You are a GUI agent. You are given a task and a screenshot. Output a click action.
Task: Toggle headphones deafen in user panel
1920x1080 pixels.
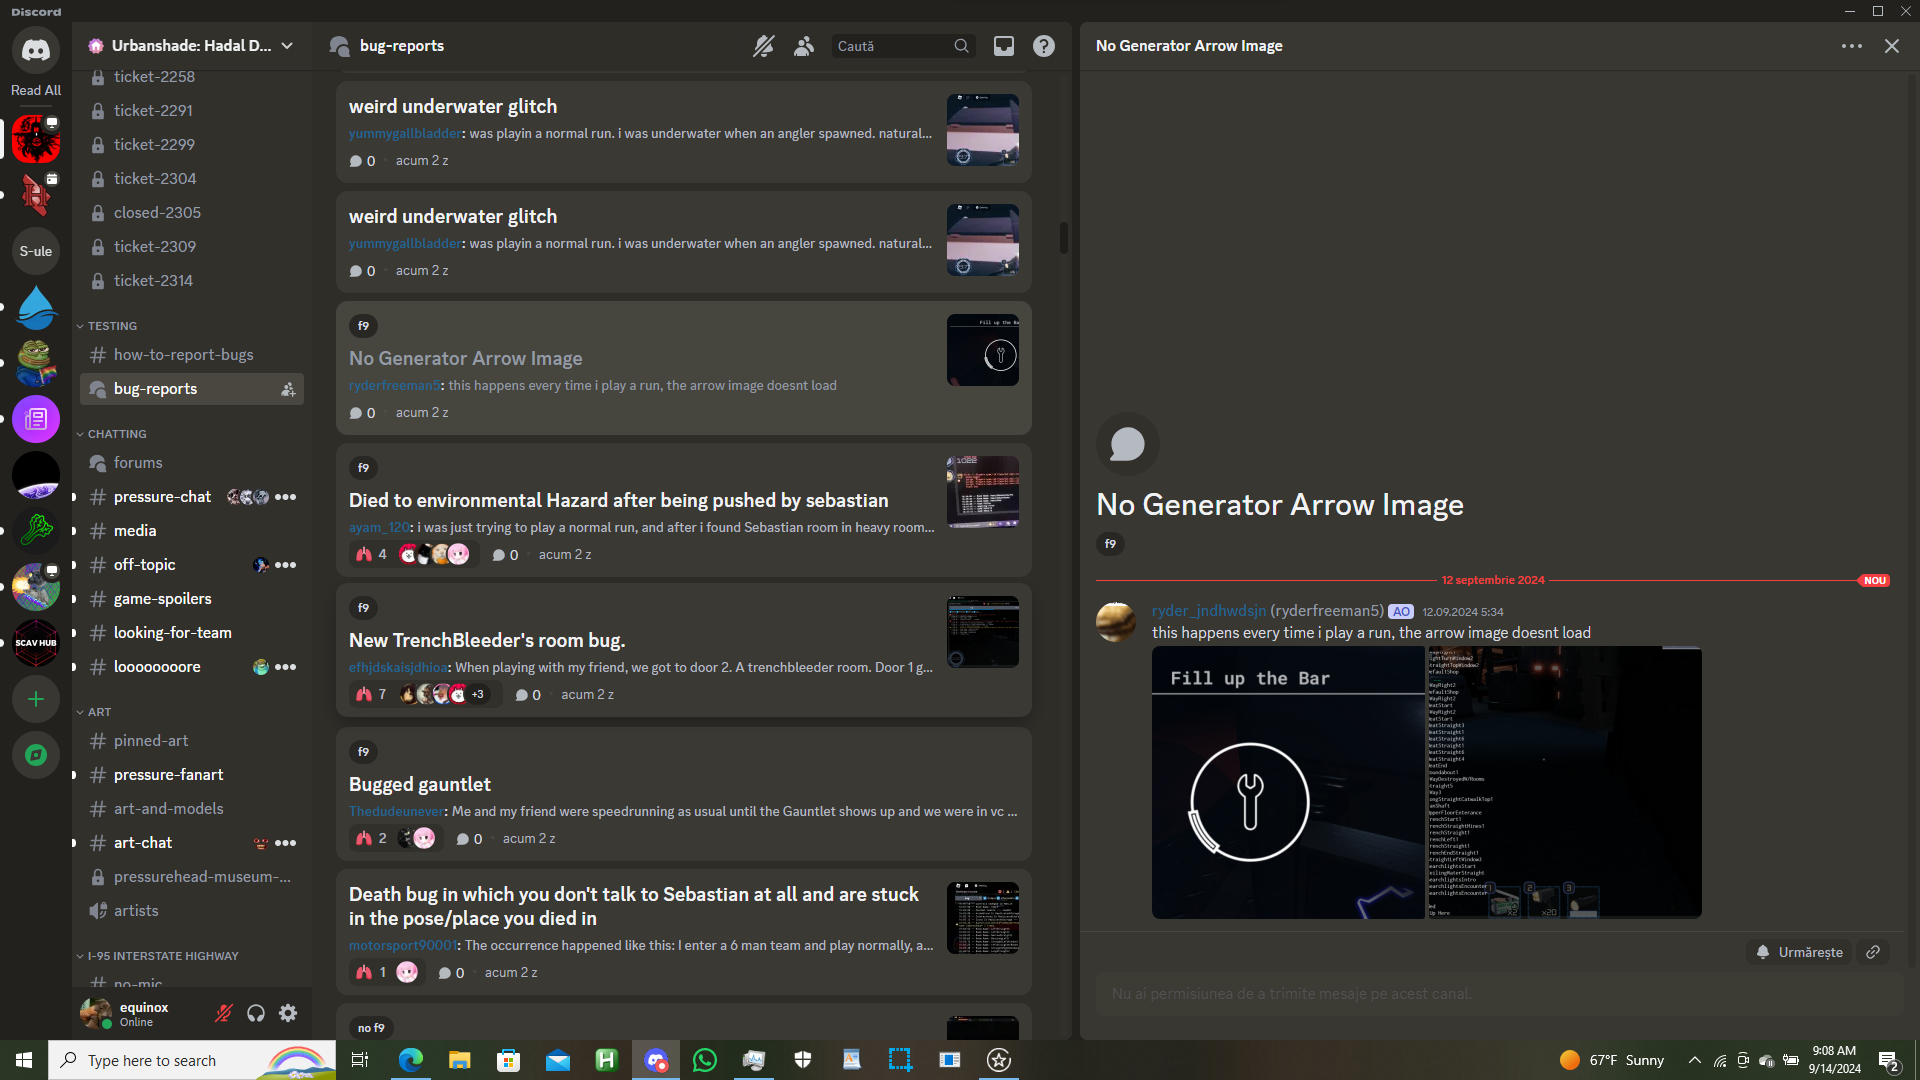pos(256,1013)
